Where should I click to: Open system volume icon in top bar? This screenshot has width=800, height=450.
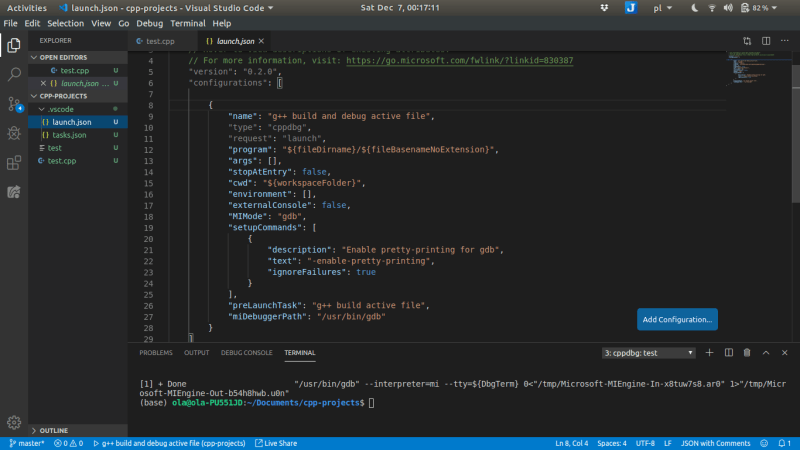(x=728, y=8)
